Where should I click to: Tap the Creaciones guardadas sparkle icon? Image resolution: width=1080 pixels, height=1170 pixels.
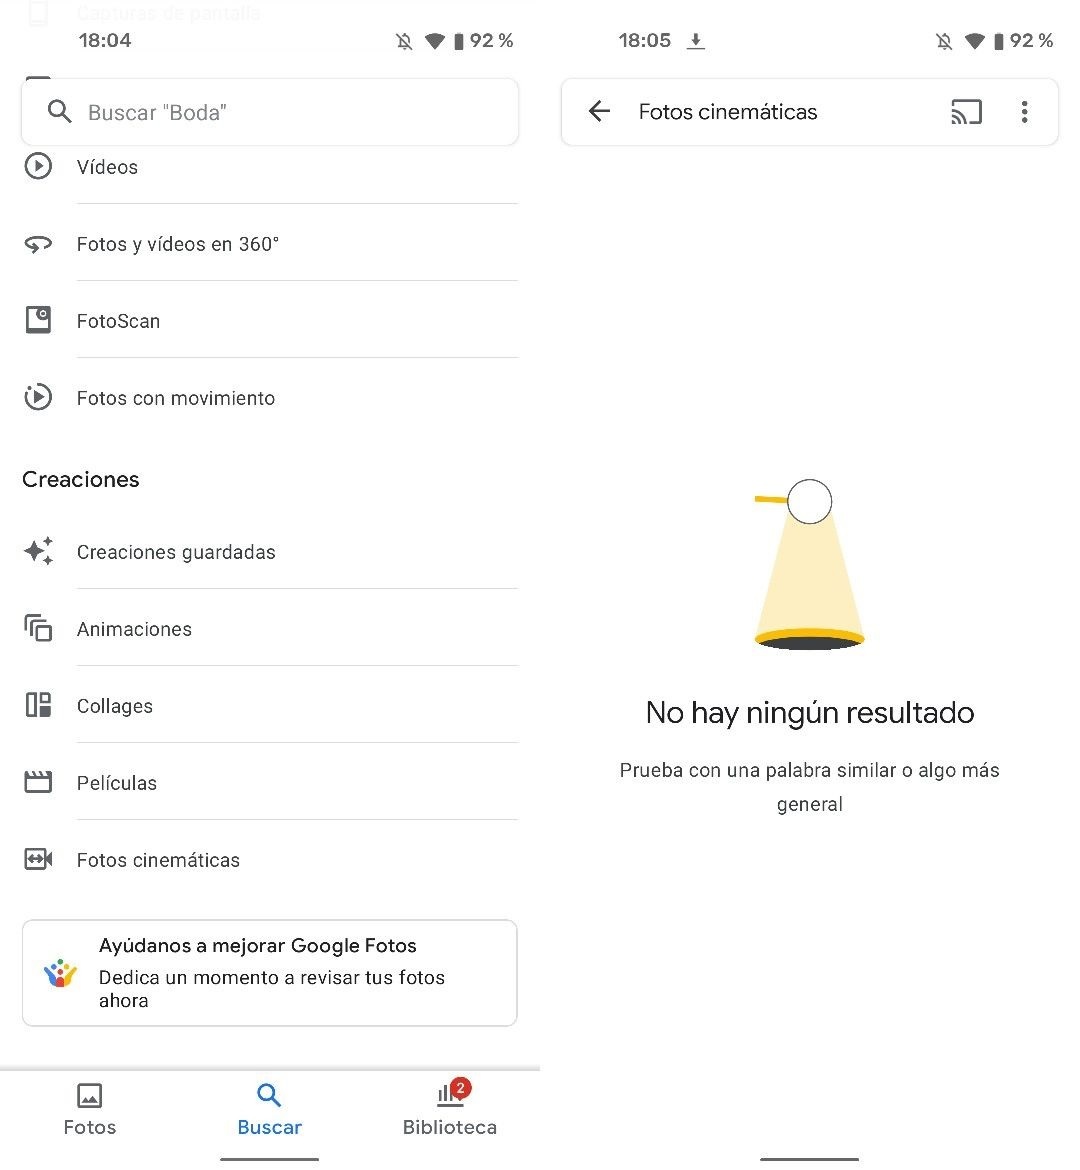point(38,551)
